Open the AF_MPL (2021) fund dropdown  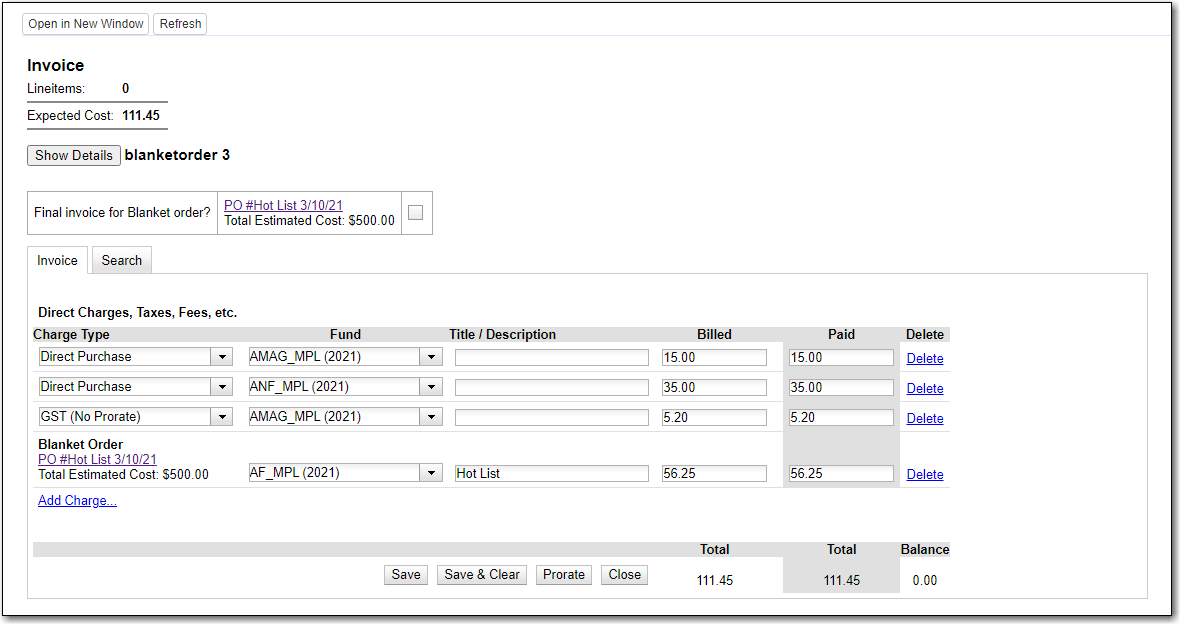pyautogui.click(x=431, y=473)
